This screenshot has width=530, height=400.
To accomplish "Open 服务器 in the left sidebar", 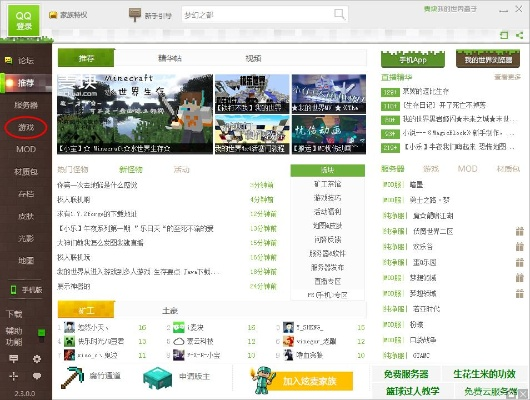I will pos(26,105).
